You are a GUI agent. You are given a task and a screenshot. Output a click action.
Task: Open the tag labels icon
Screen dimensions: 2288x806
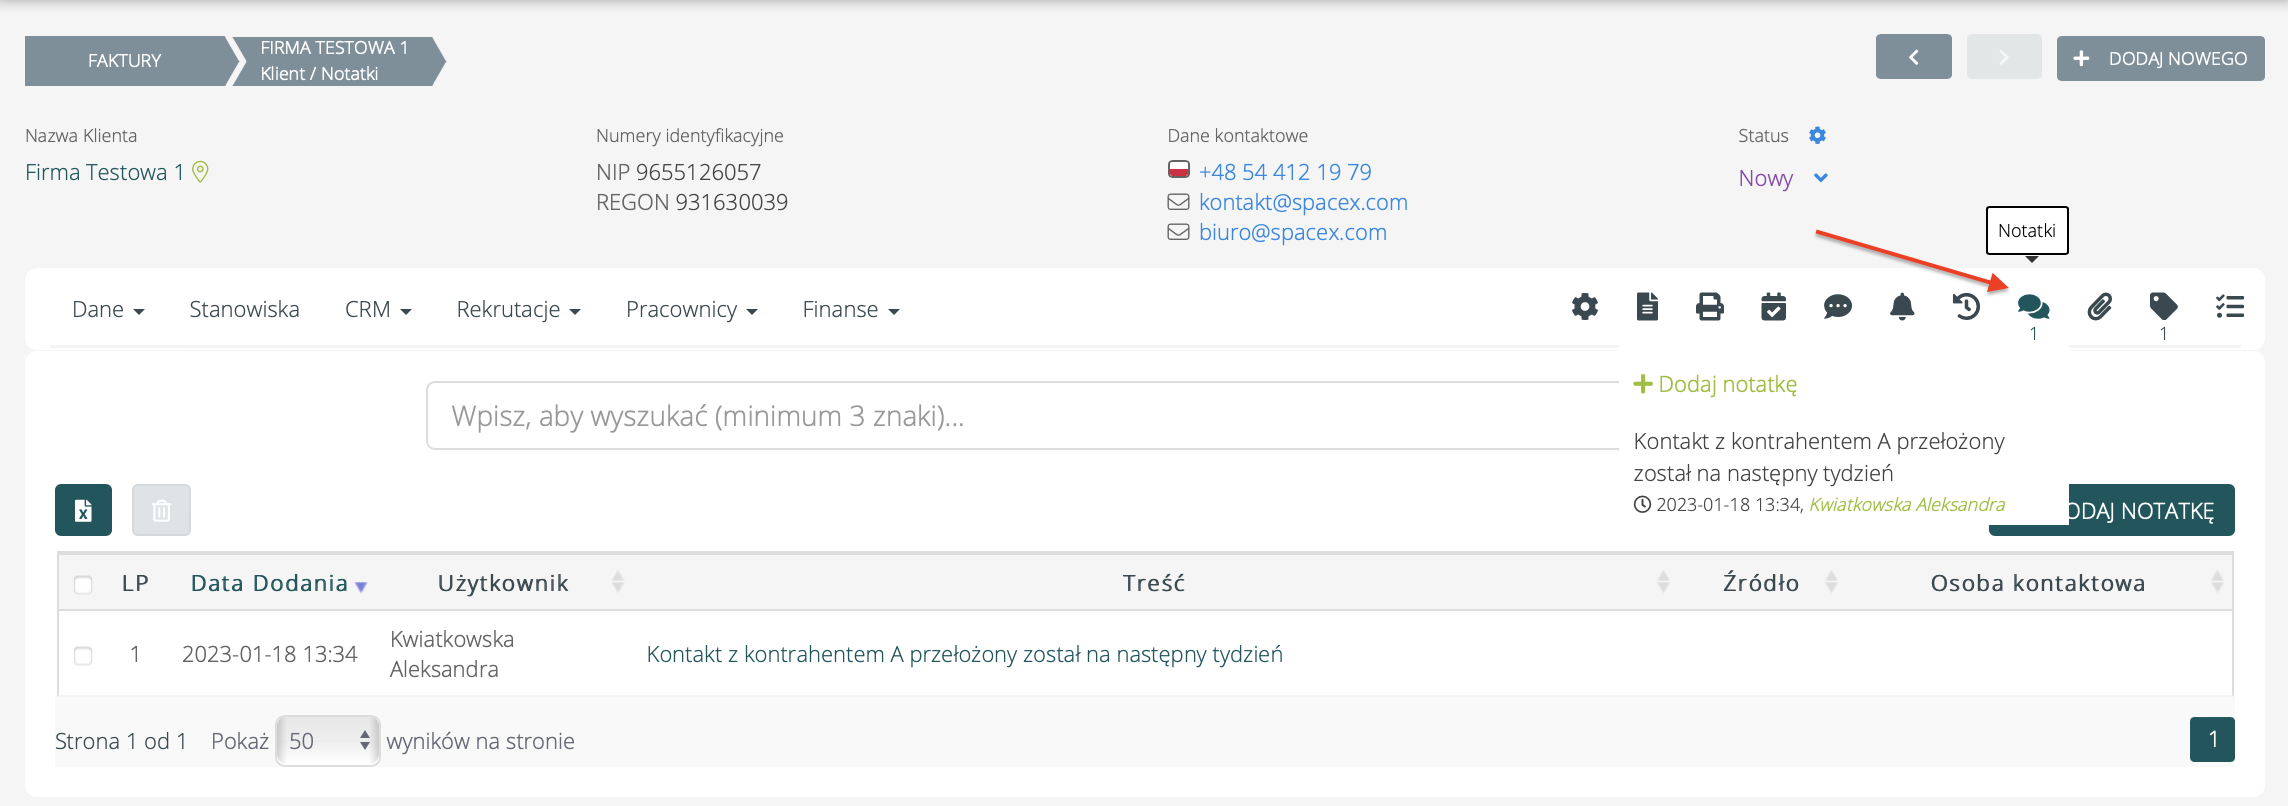pyautogui.click(x=2163, y=306)
